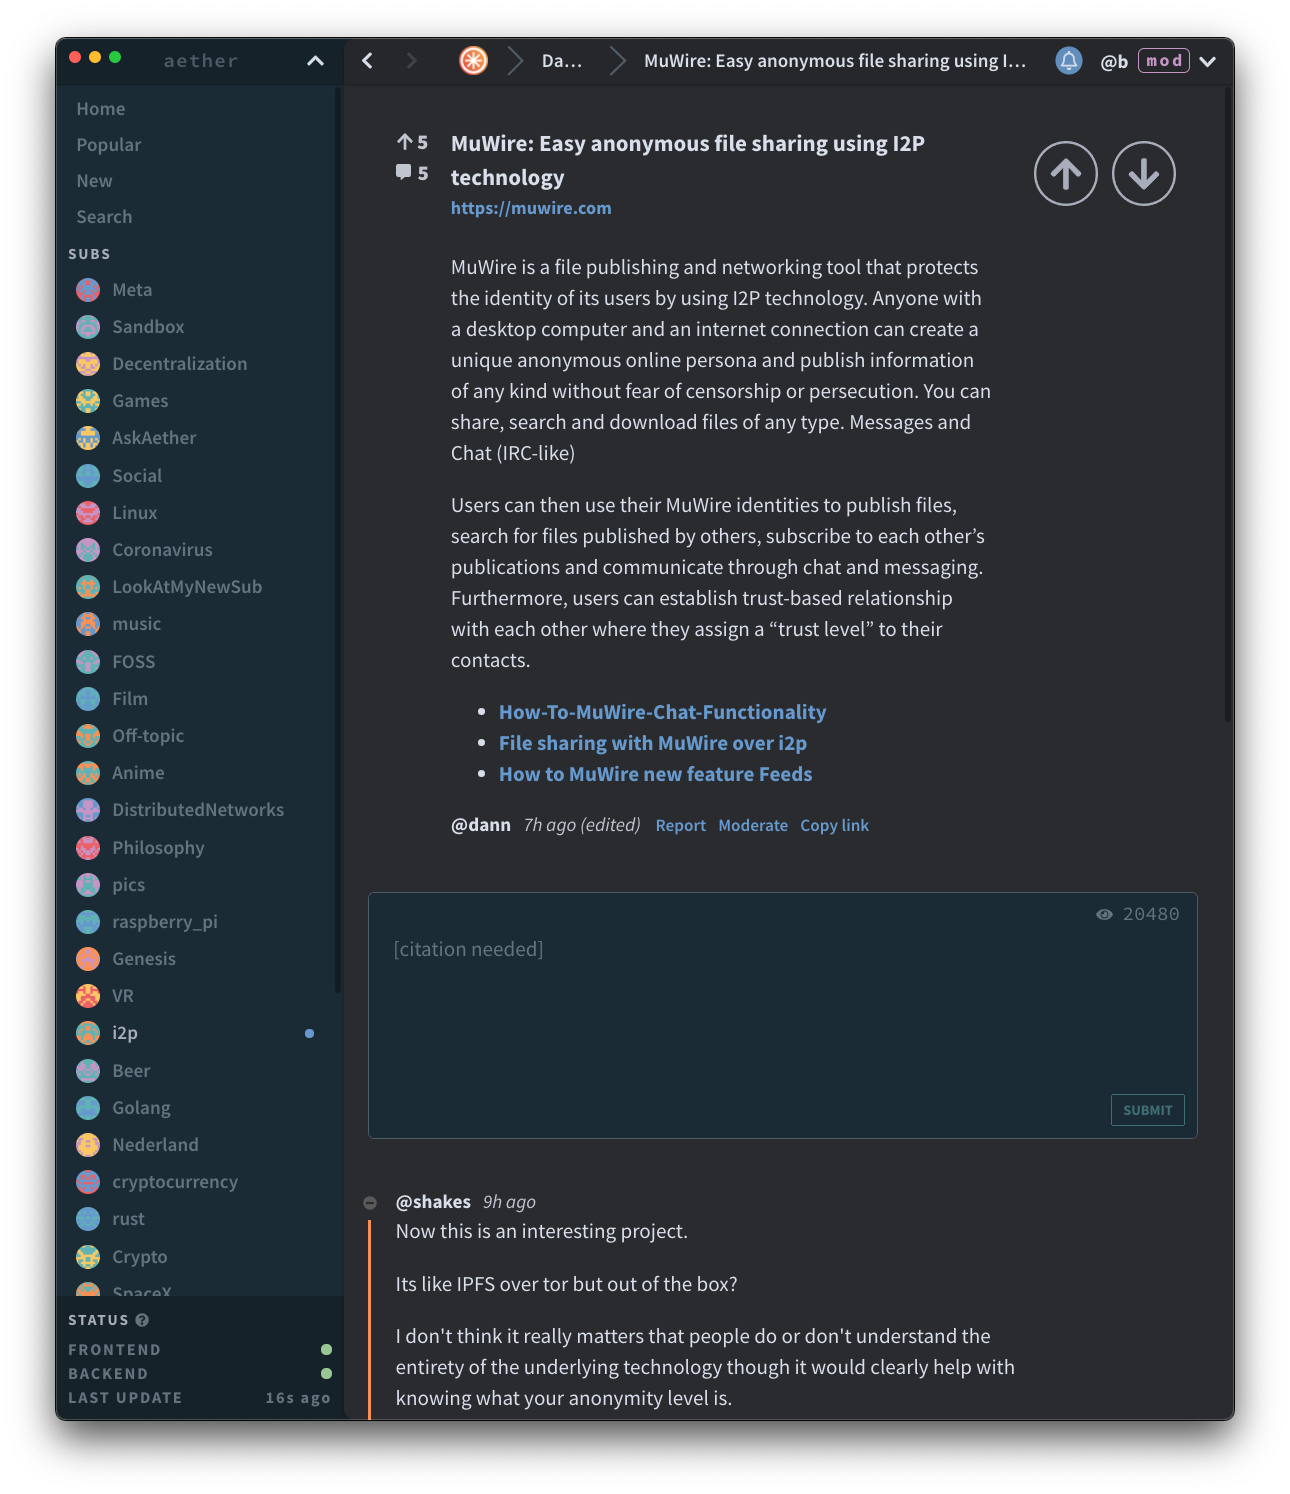Open Search in the sidebar
Viewport: 1290px width, 1494px height.
[x=104, y=217]
